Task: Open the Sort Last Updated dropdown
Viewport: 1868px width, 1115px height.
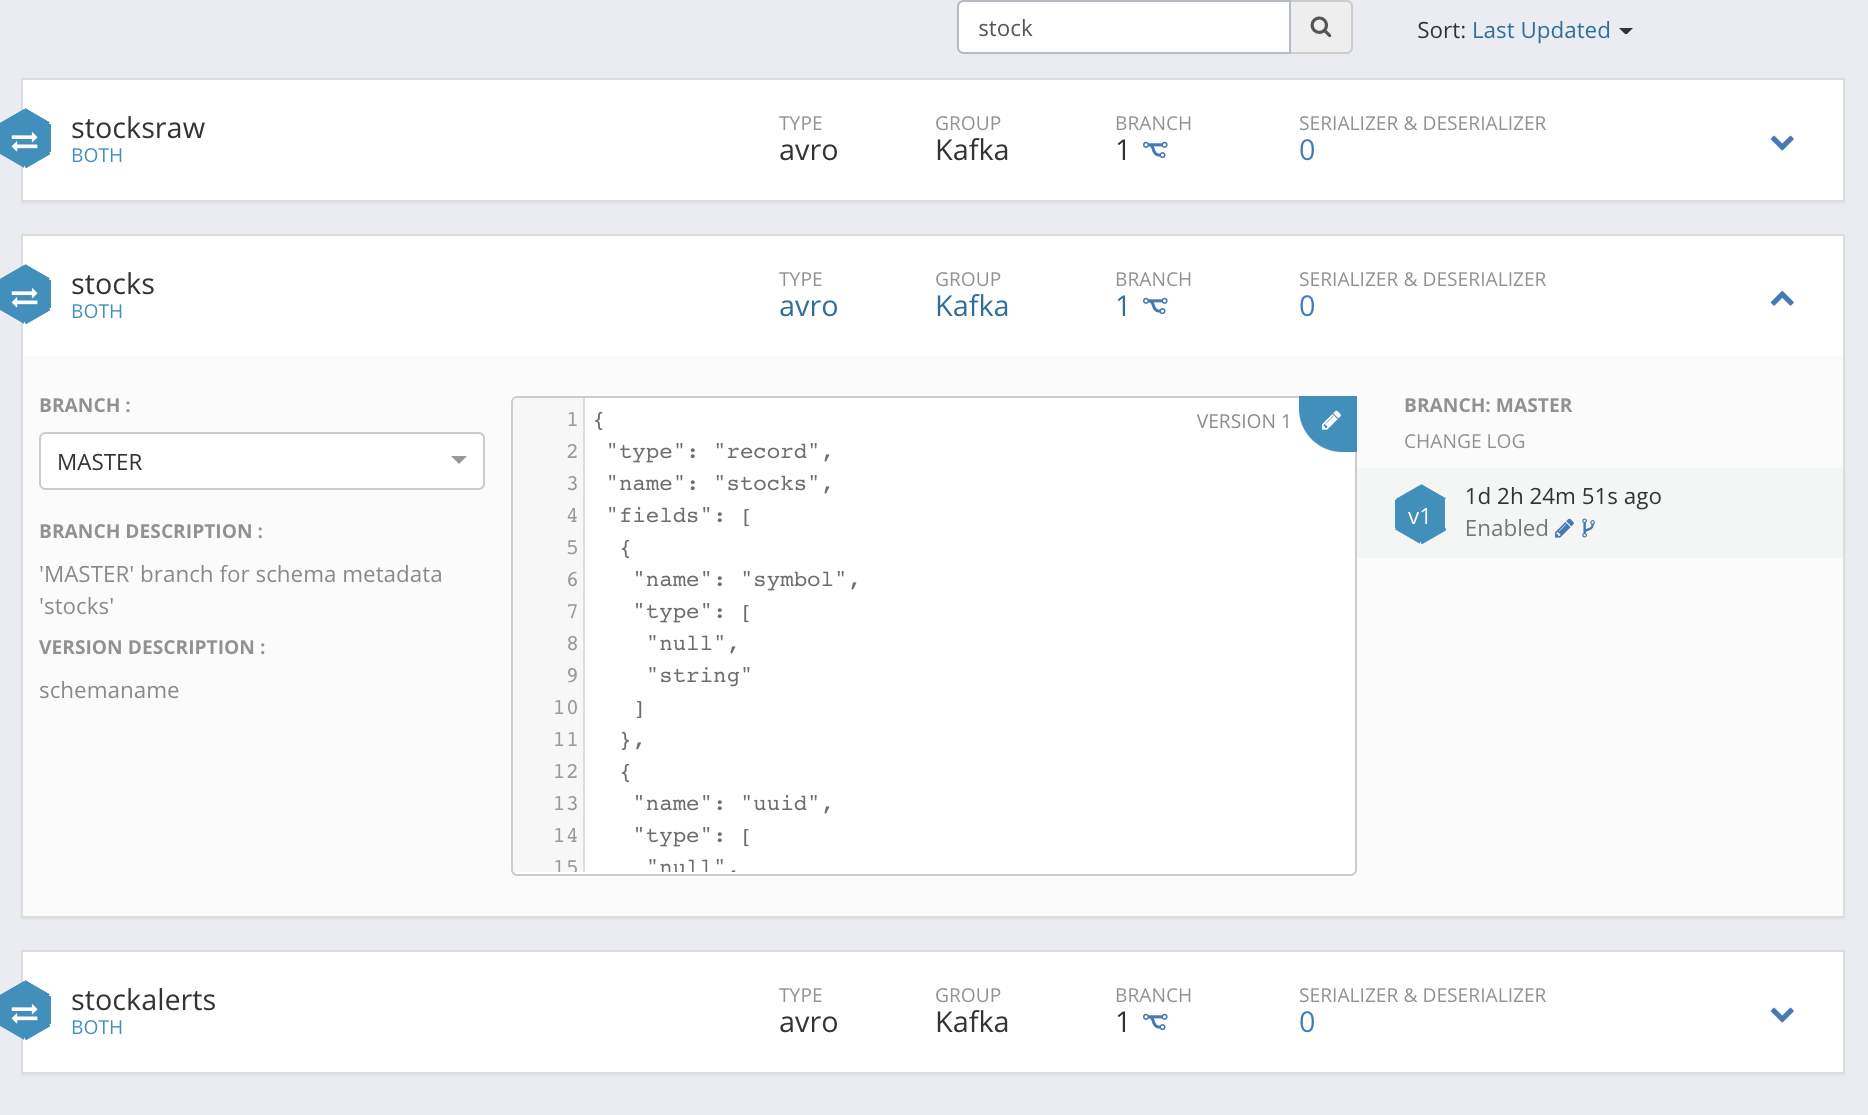Action: 1550,30
